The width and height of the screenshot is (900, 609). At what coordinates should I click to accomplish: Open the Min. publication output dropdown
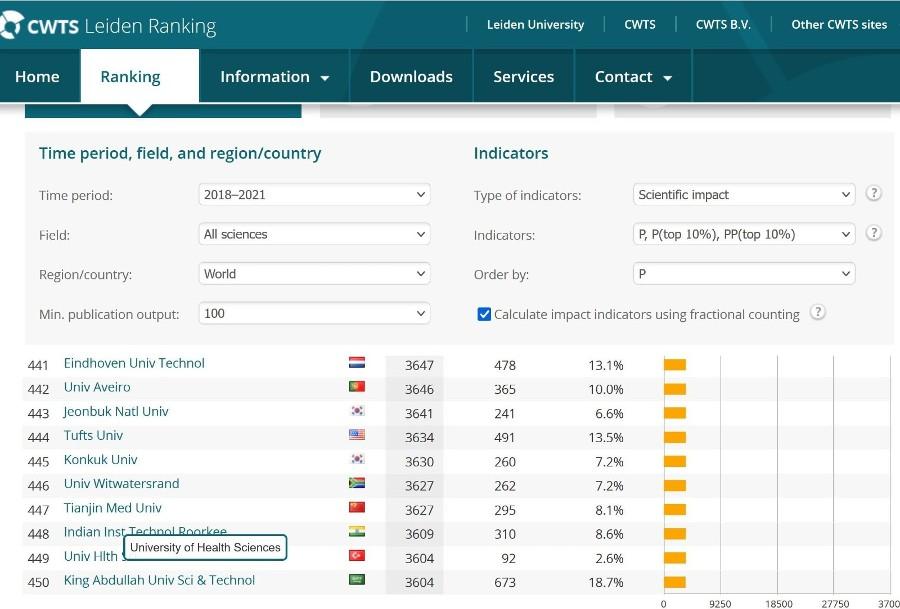[x=315, y=313]
